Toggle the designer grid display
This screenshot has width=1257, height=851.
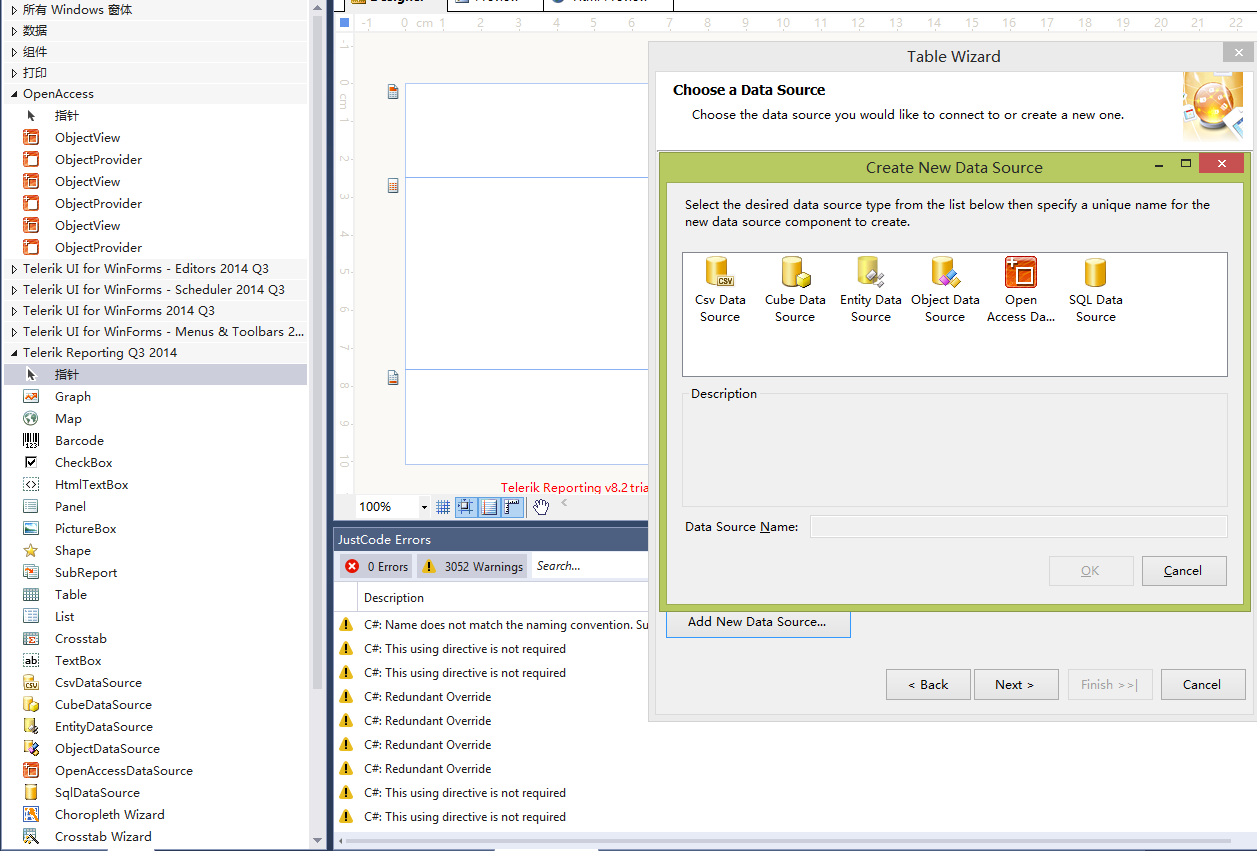(x=443, y=507)
